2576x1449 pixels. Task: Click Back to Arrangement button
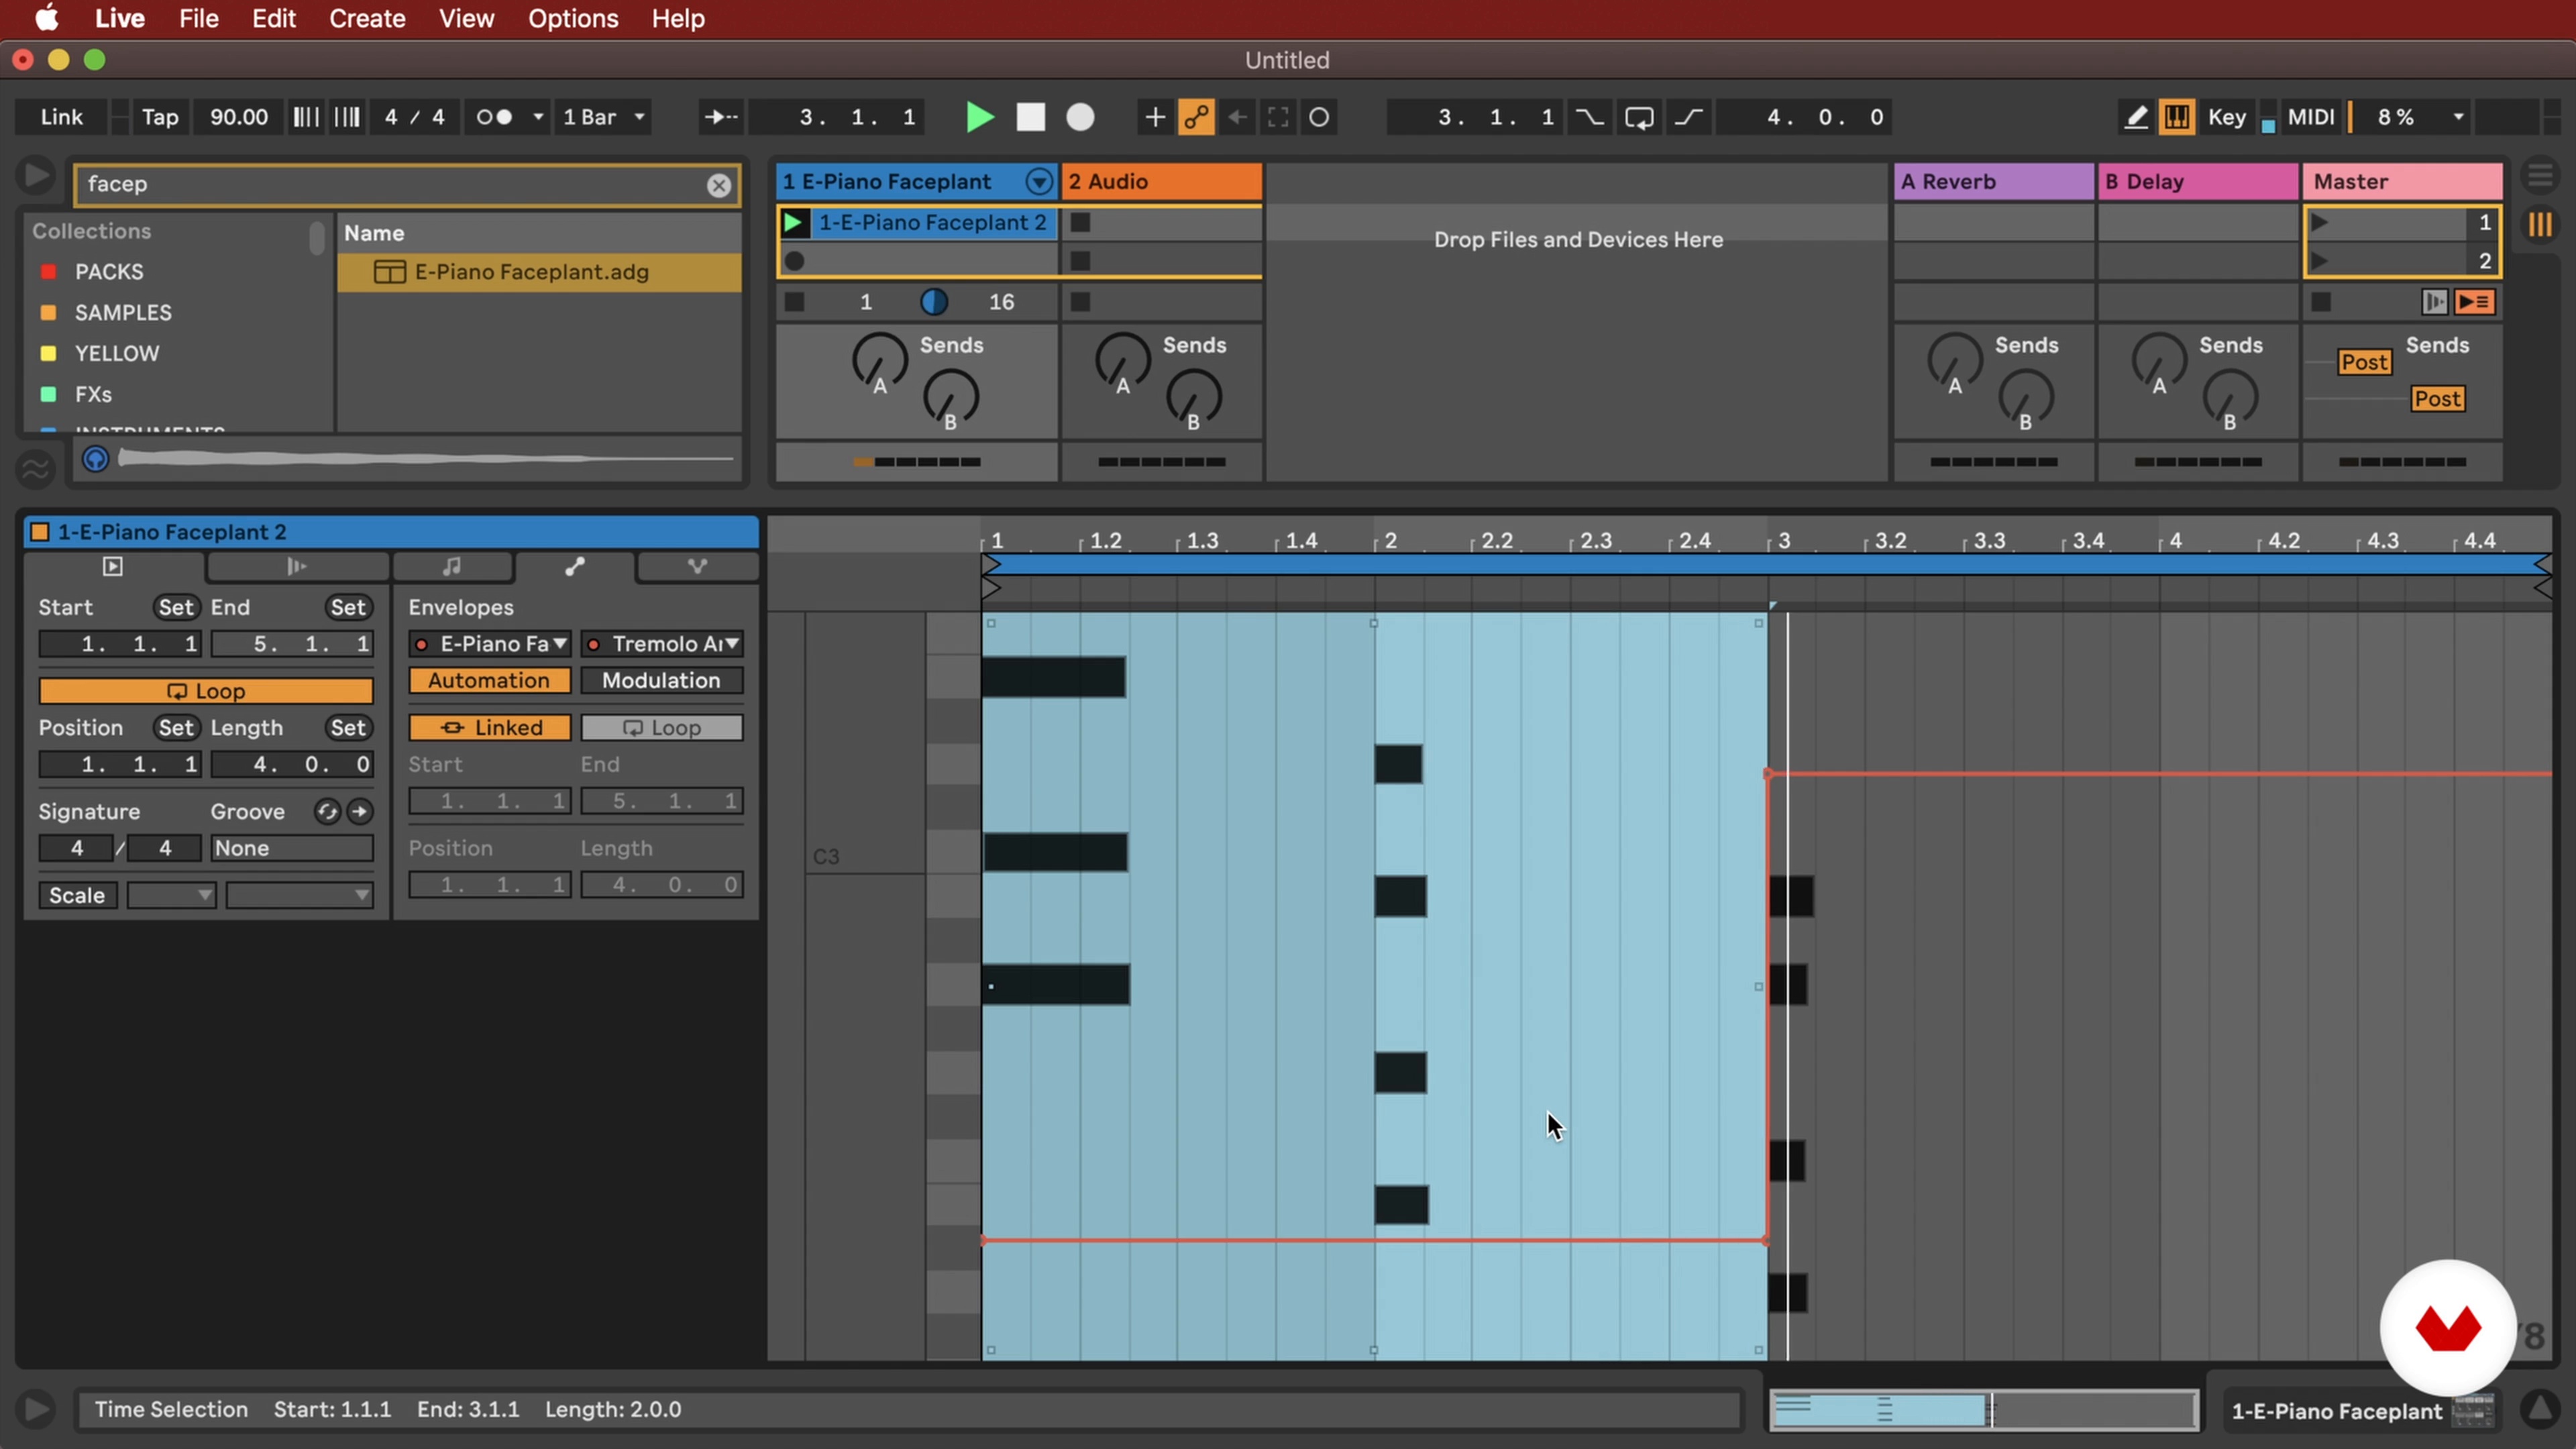click(2475, 302)
